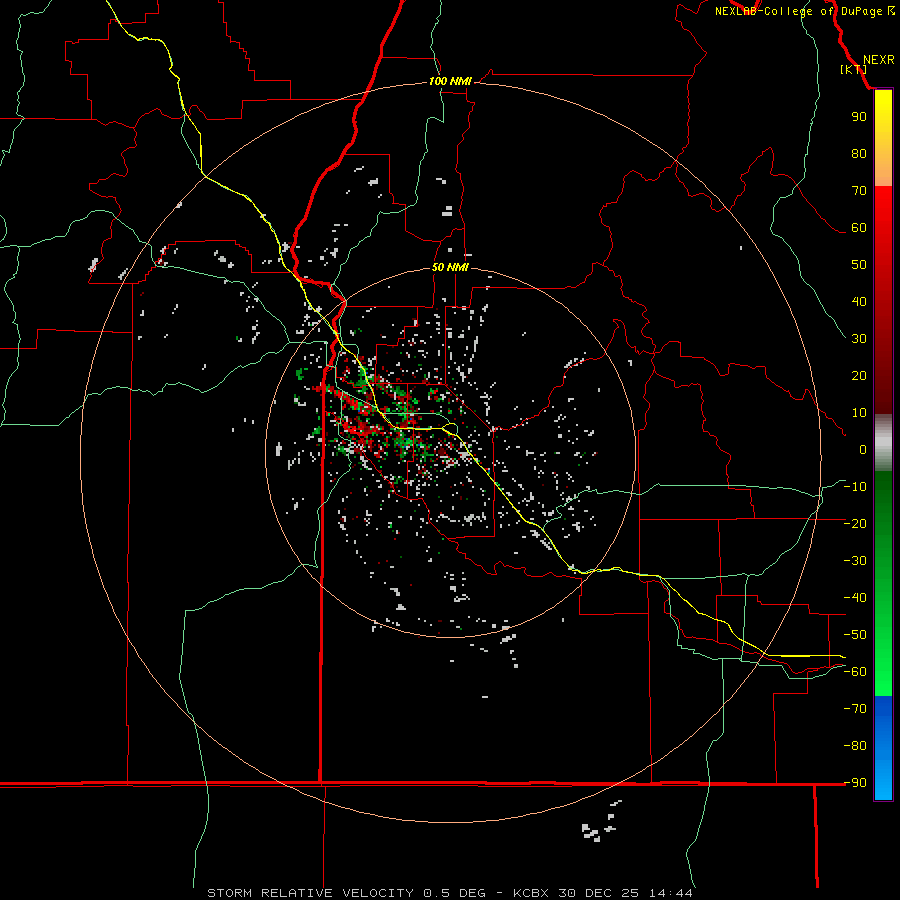Click the -20 scale value
This screenshot has width=900, height=900.
855,523
